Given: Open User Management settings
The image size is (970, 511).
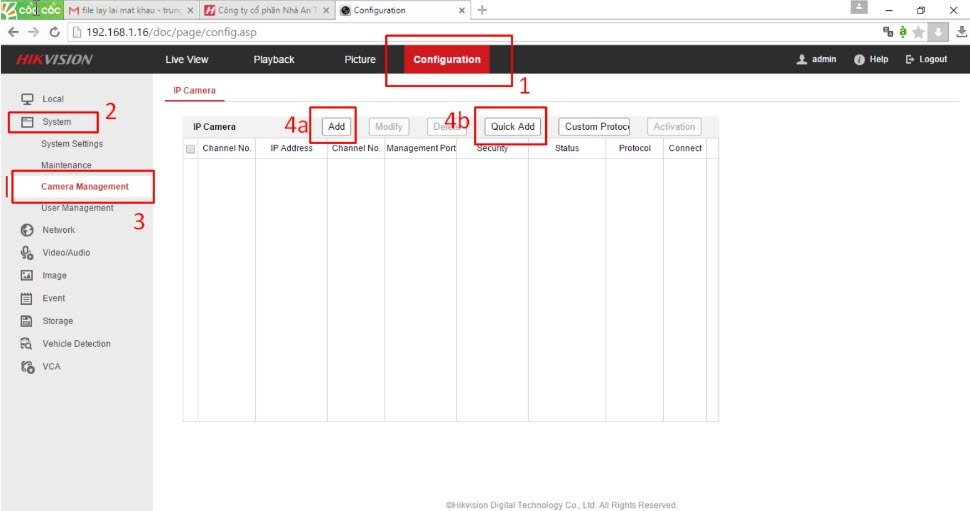Looking at the screenshot, I should 77,208.
